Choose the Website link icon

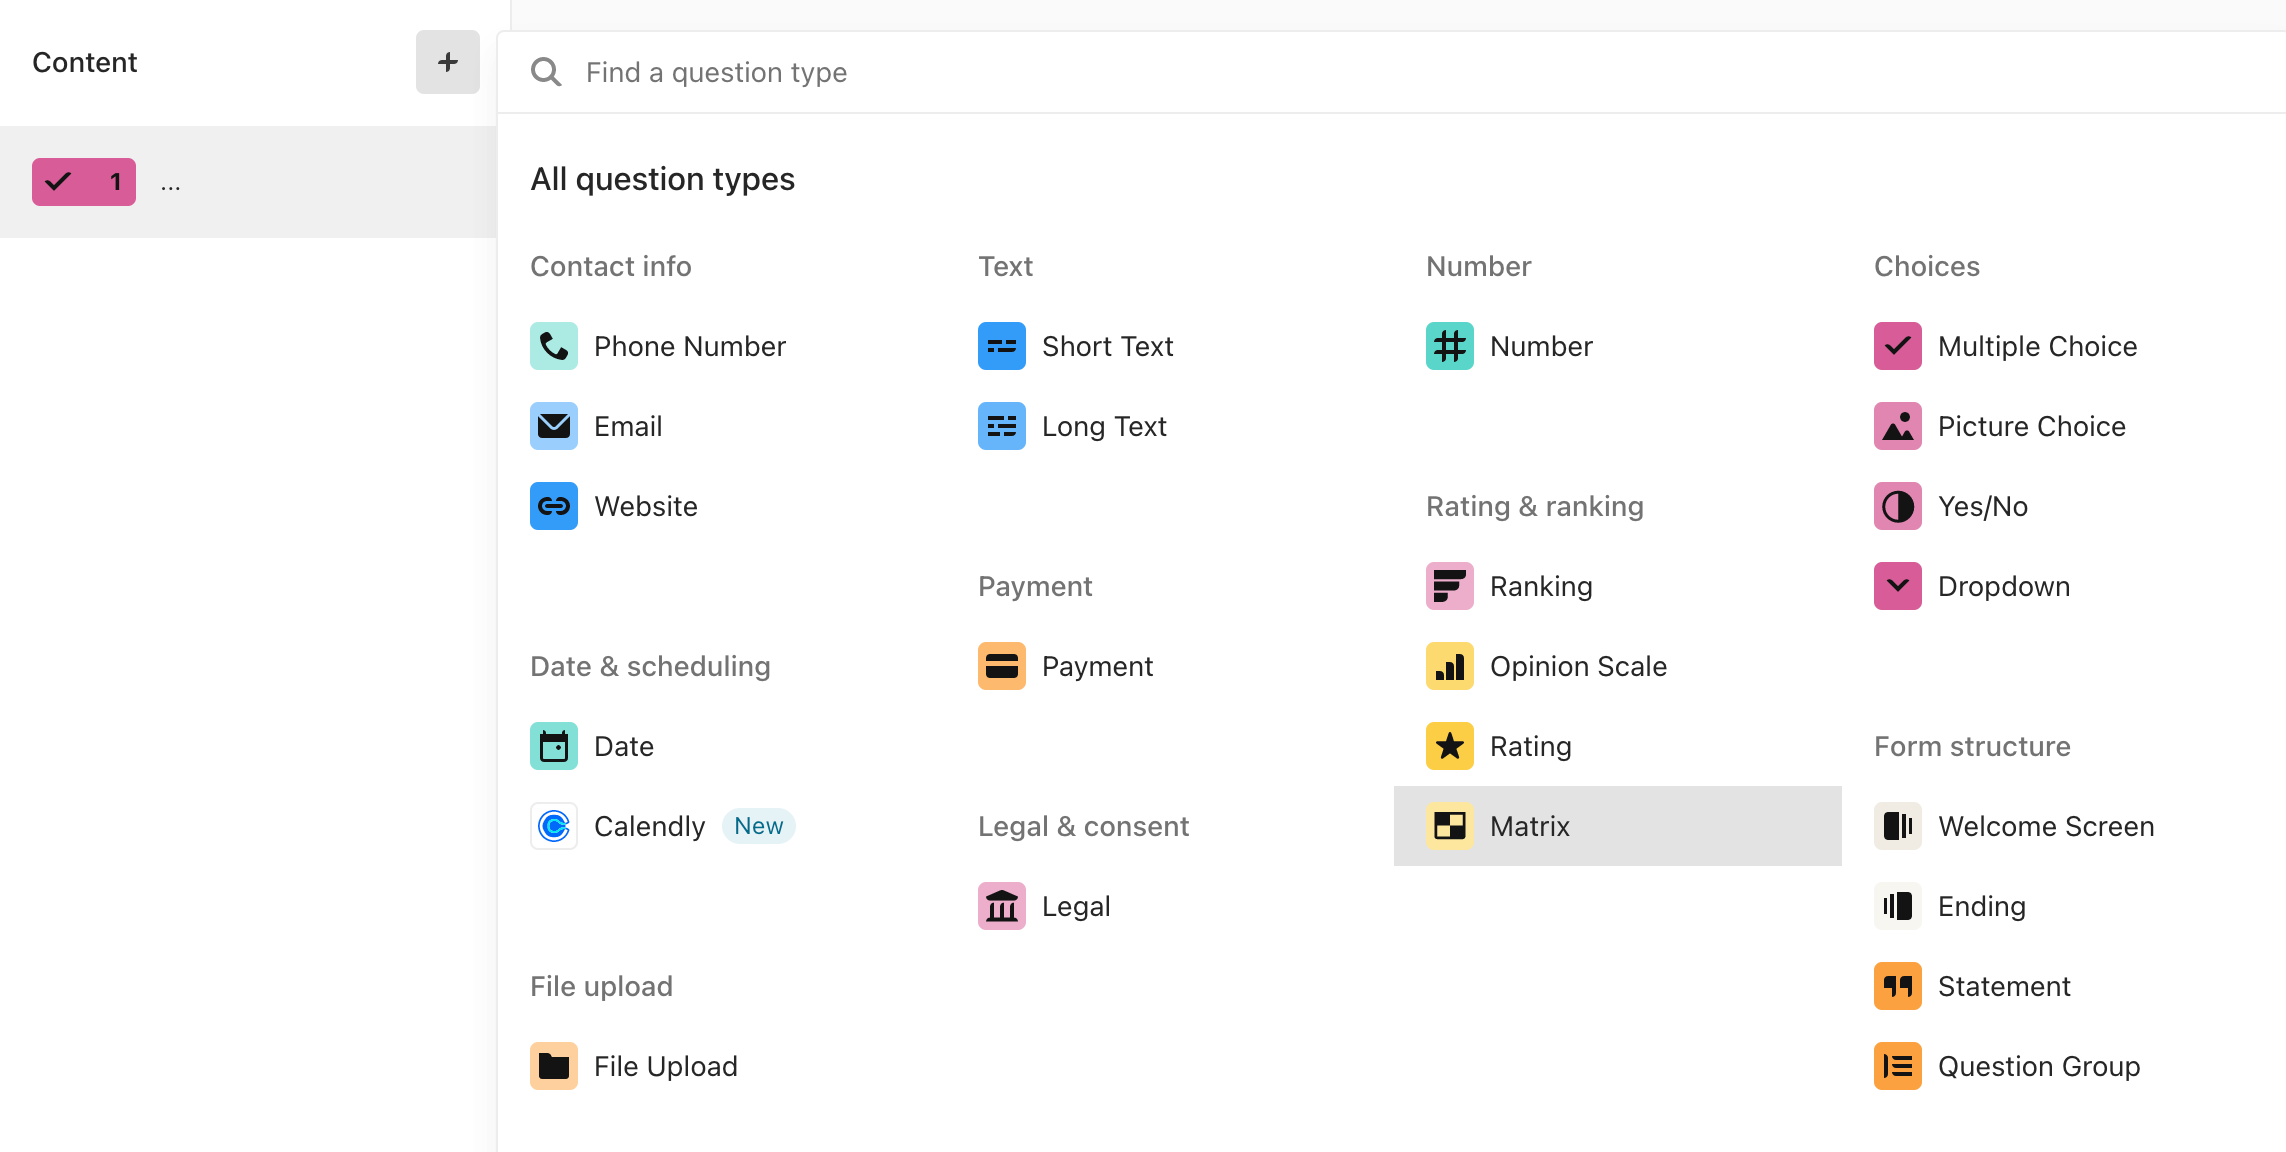554,506
